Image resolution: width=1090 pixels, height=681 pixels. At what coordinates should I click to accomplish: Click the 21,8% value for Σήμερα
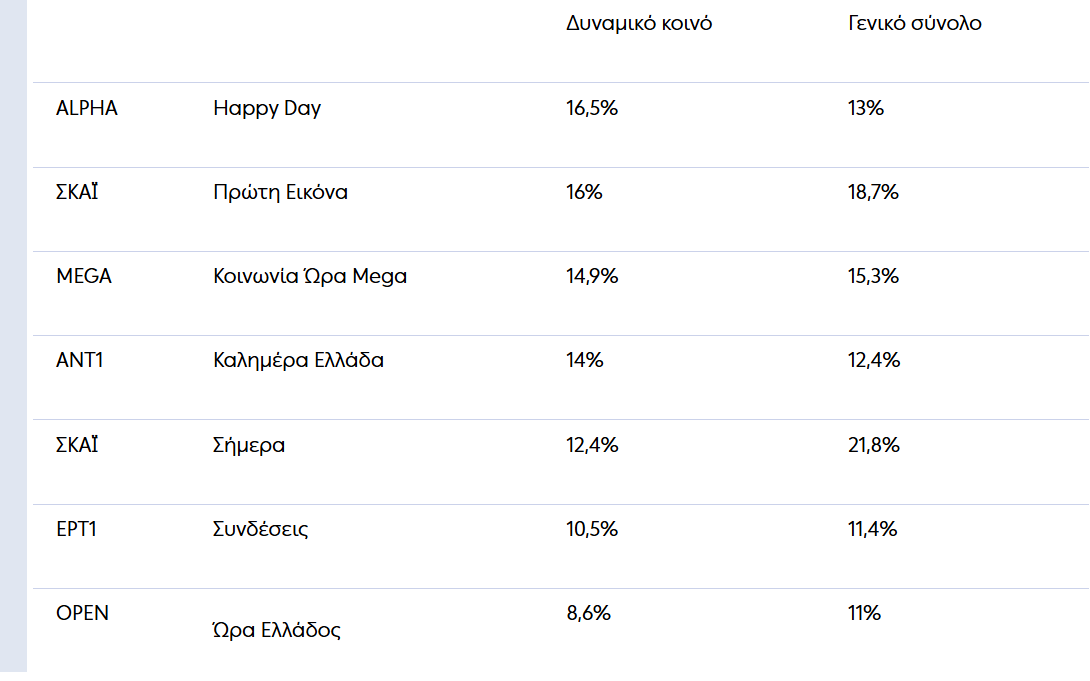tap(873, 445)
